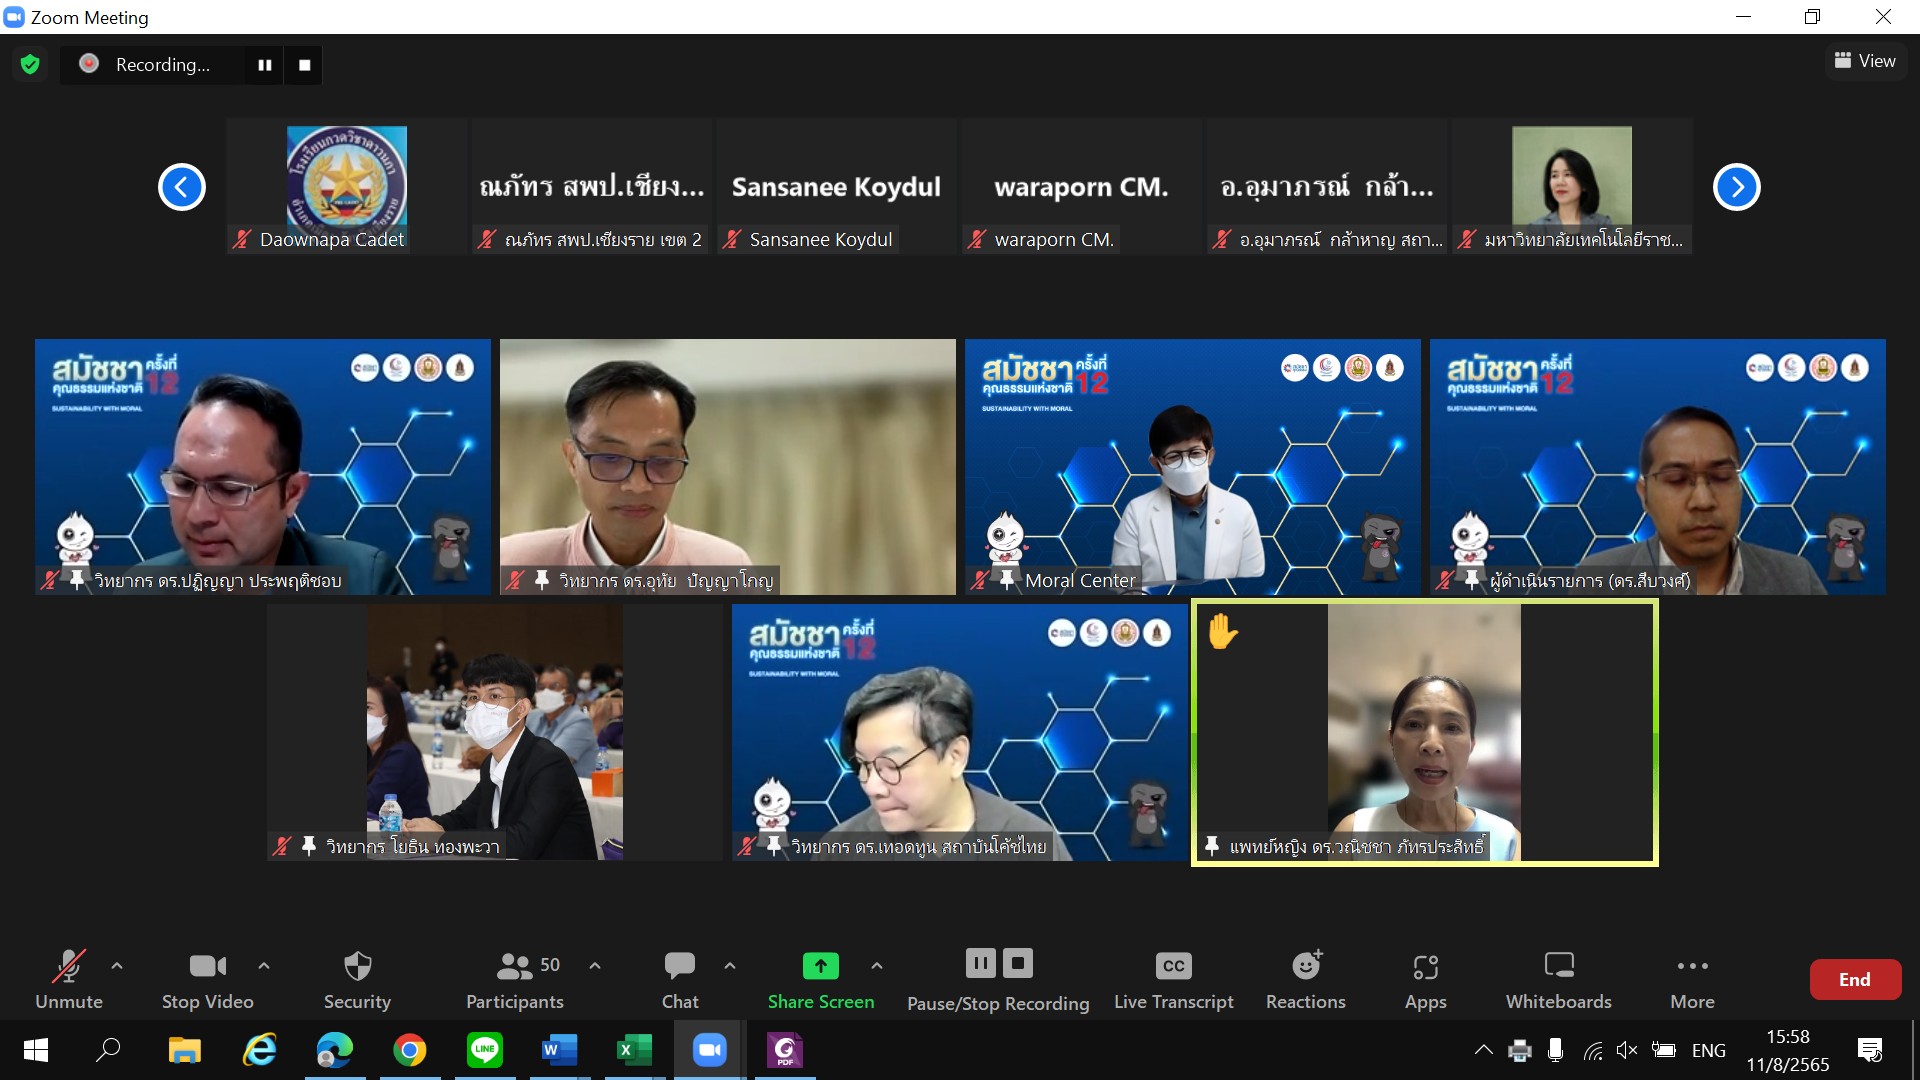Expand the audio options arrow beside Unmute
Viewport: 1920px width, 1080px height.
coord(117,966)
